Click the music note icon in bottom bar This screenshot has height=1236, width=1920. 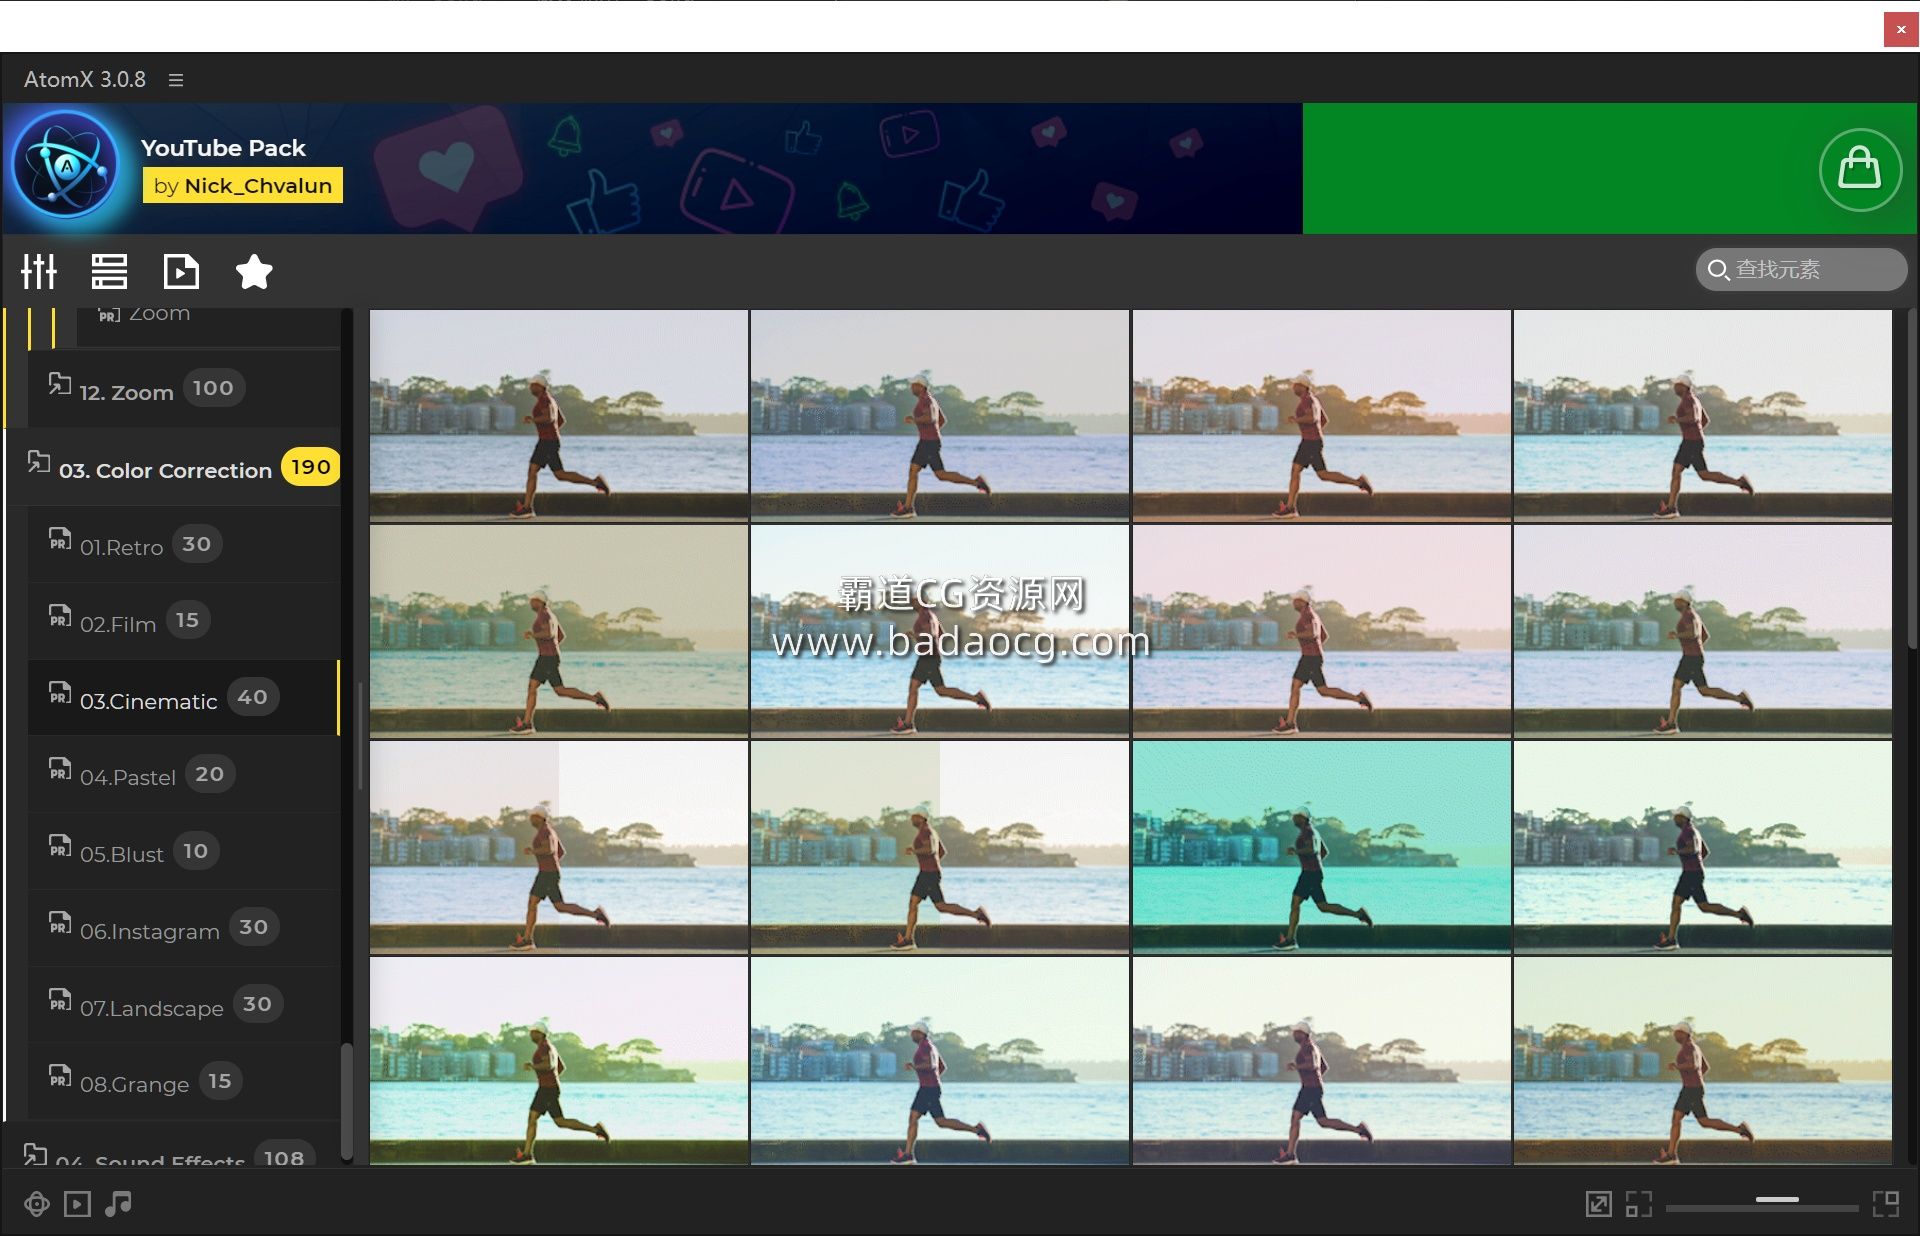pos(118,1204)
